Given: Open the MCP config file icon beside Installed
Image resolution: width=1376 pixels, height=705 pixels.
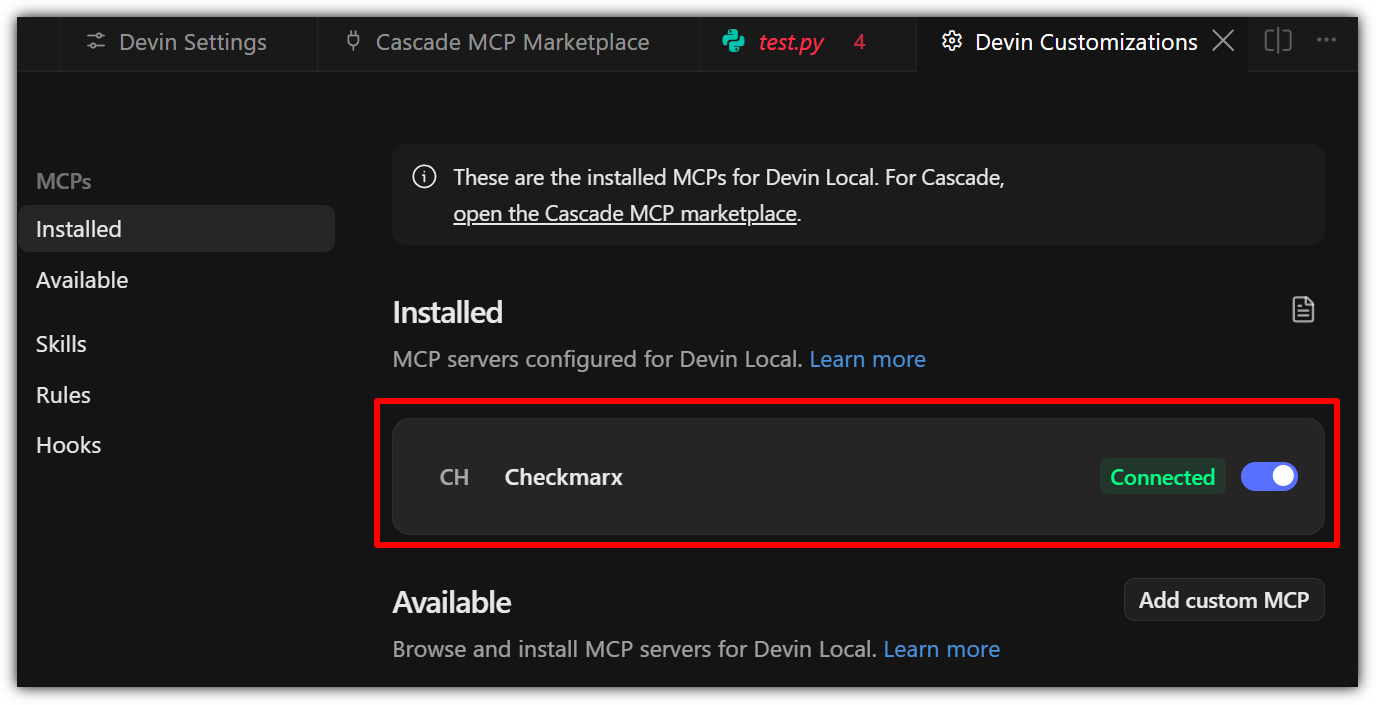Looking at the screenshot, I should point(1303,310).
